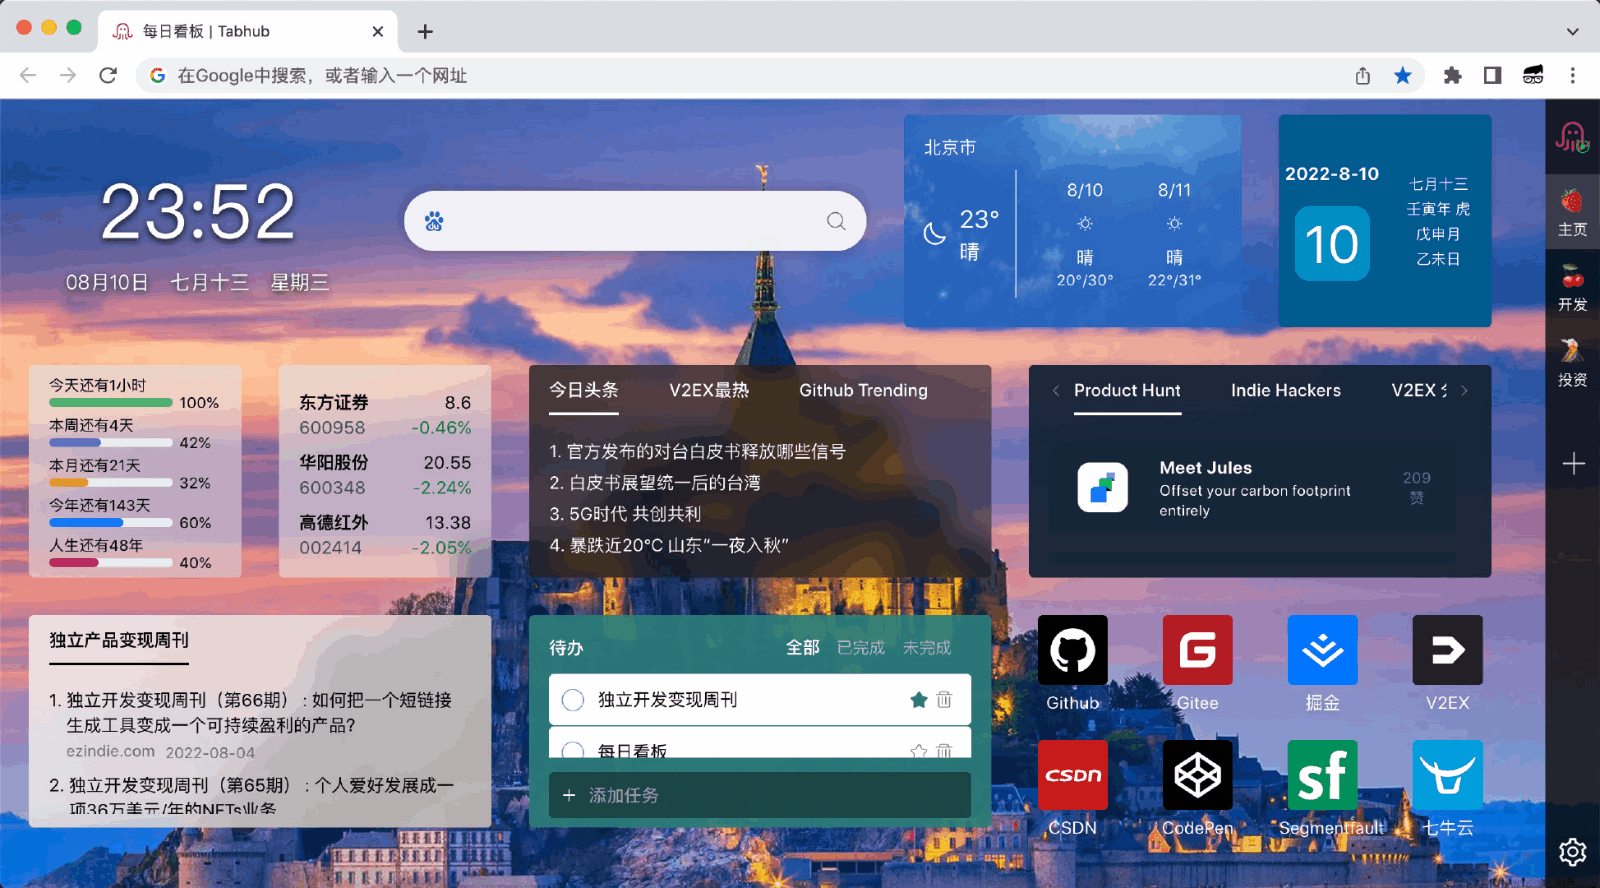Switch to the Product Hunt tab
Screen dimensions: 1600x888
pyautogui.click(x=1127, y=390)
